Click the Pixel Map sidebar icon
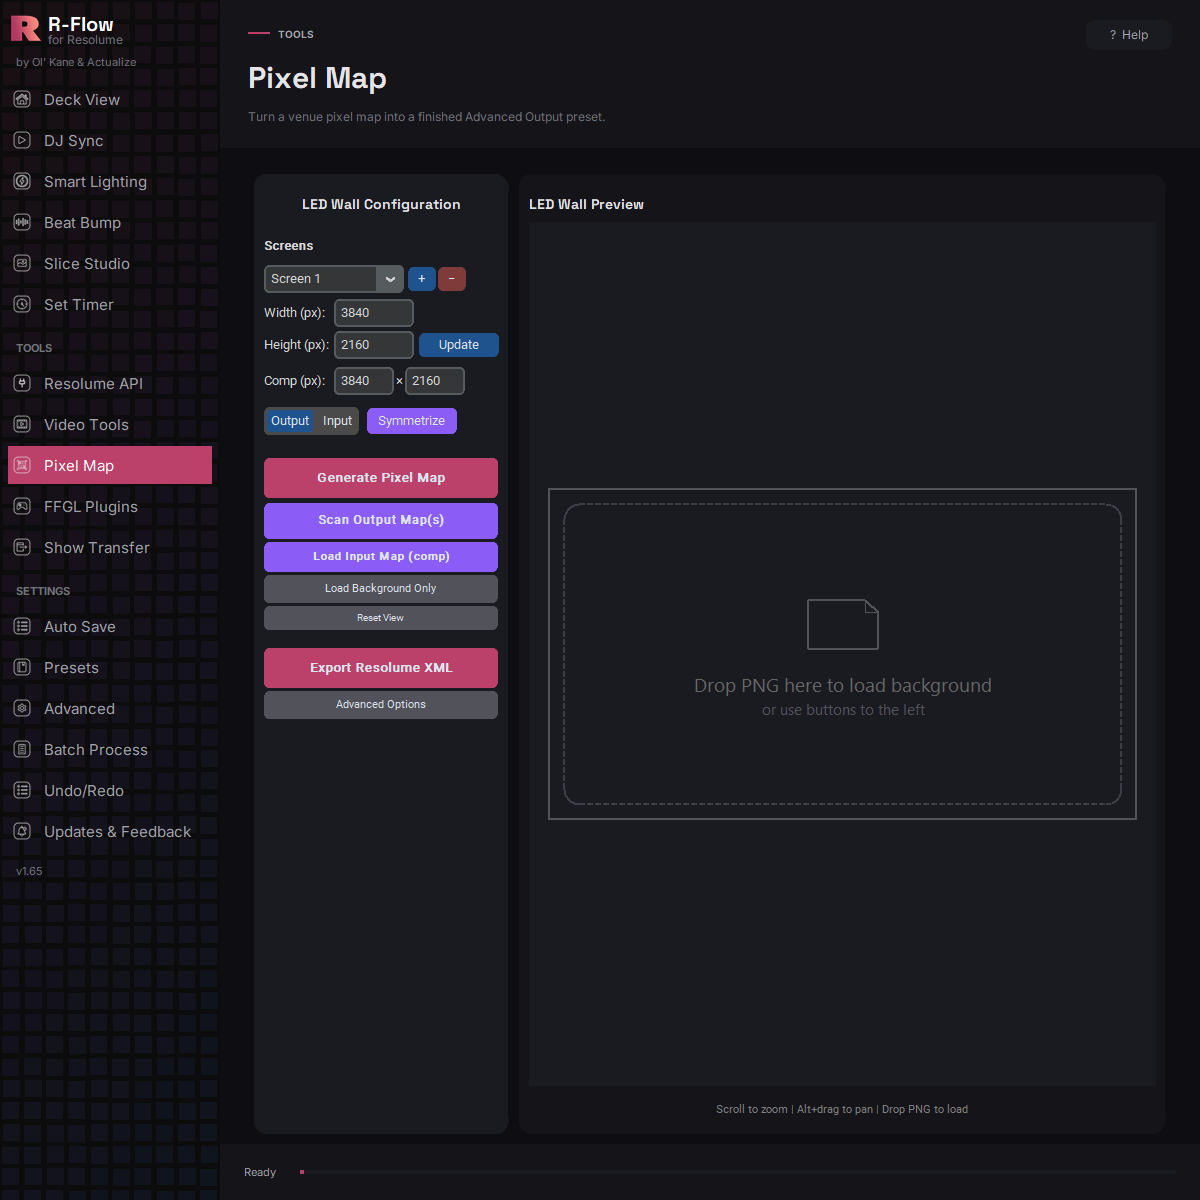Viewport: 1200px width, 1200px height. pos(22,465)
